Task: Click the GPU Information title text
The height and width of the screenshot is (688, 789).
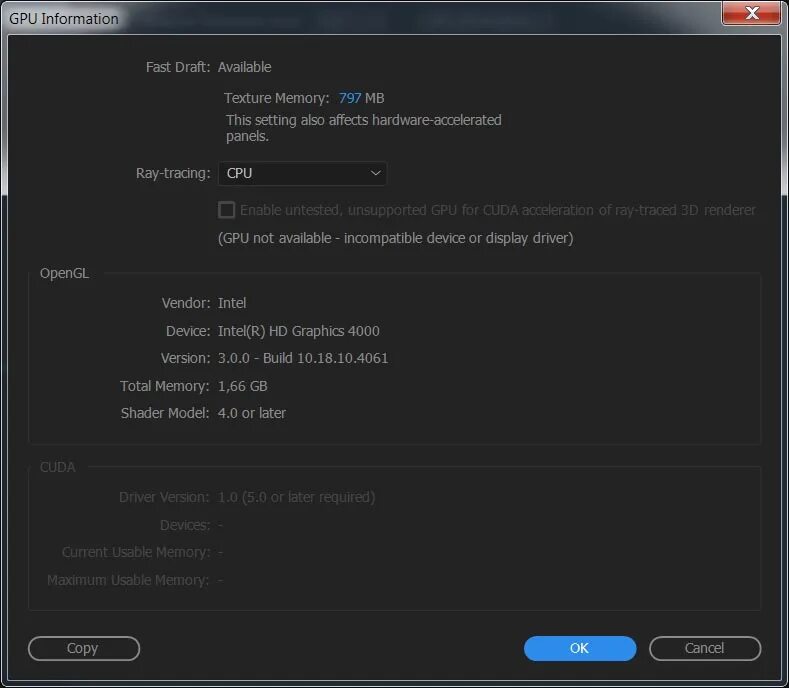Action: click(x=64, y=19)
